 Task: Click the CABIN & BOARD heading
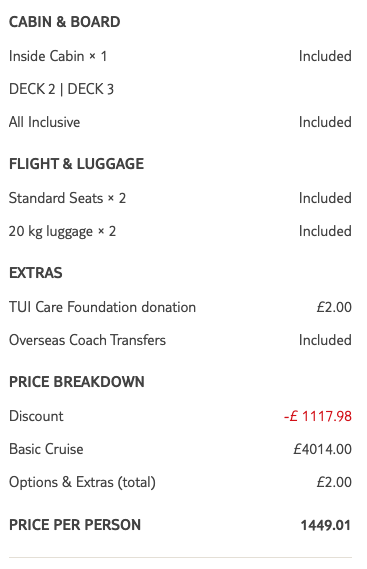coord(65,22)
